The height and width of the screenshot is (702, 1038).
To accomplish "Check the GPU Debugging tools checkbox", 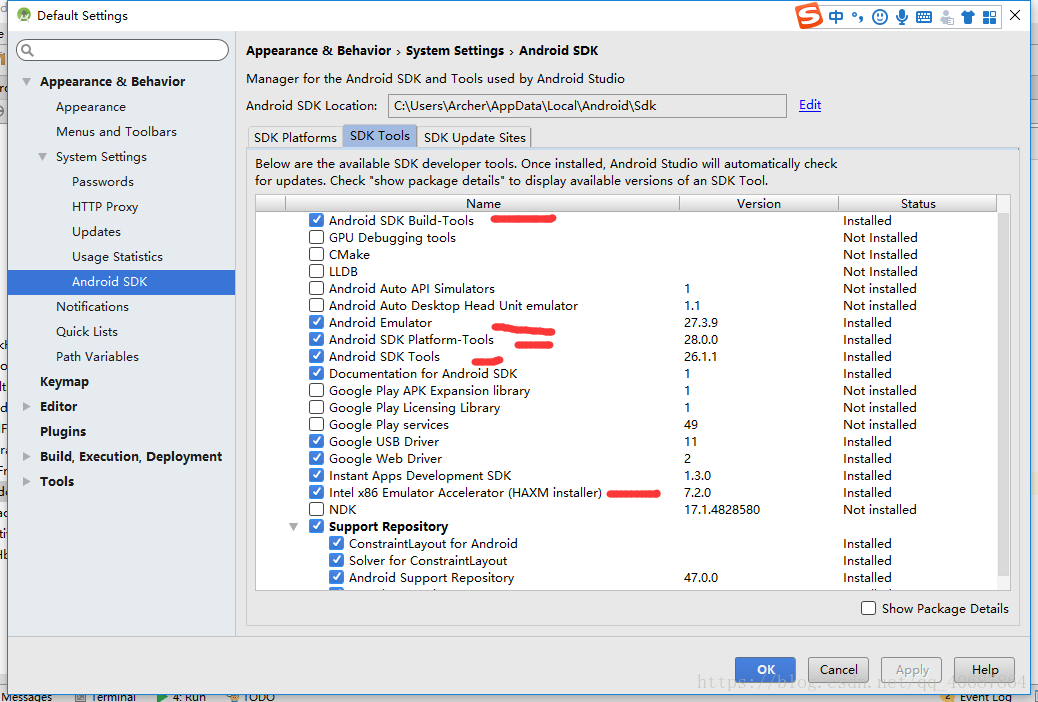I will click(316, 237).
